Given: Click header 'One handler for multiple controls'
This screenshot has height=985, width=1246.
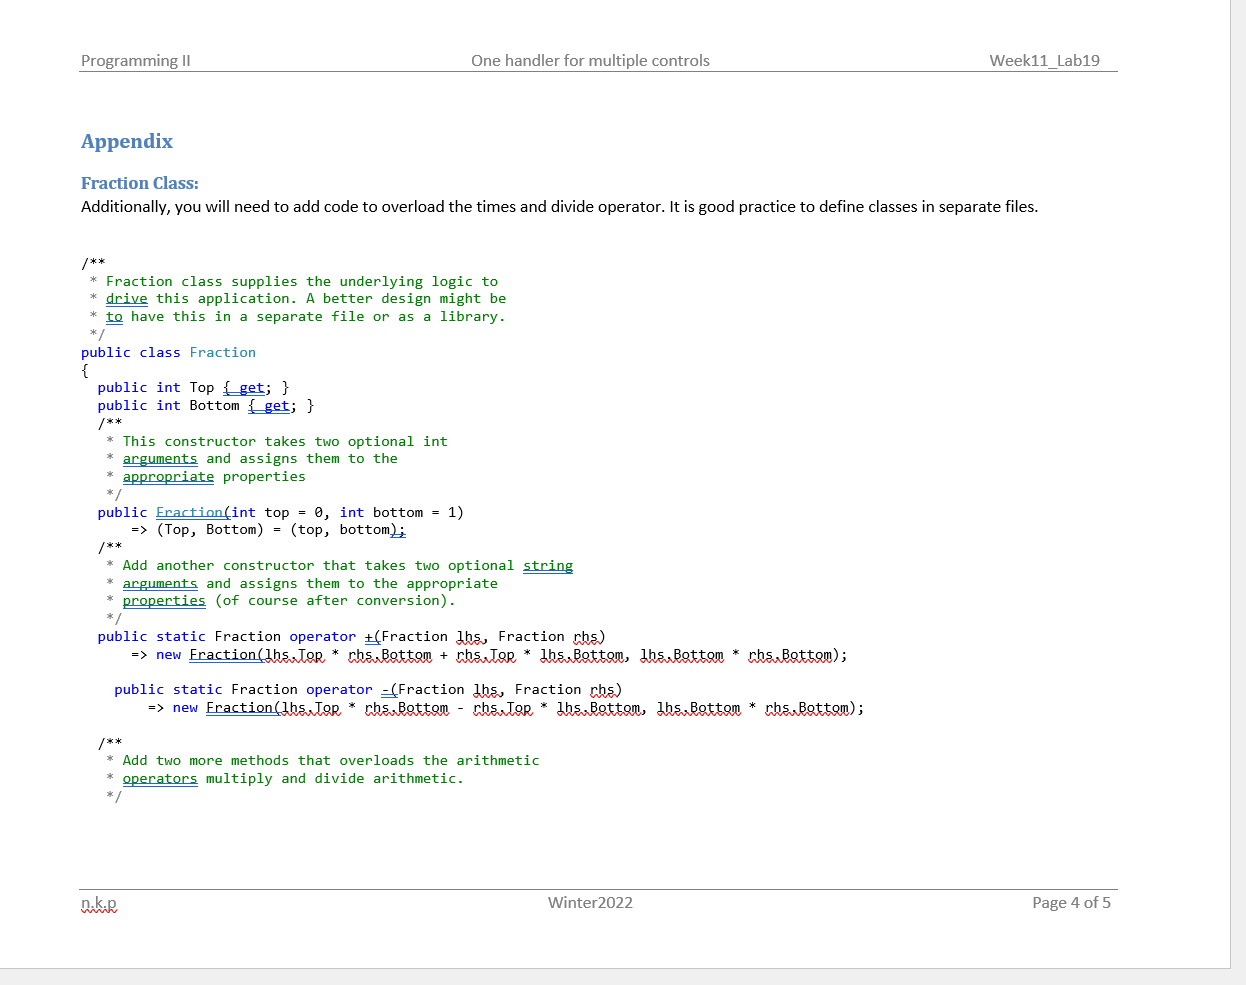Looking at the screenshot, I should pyautogui.click(x=590, y=60).
